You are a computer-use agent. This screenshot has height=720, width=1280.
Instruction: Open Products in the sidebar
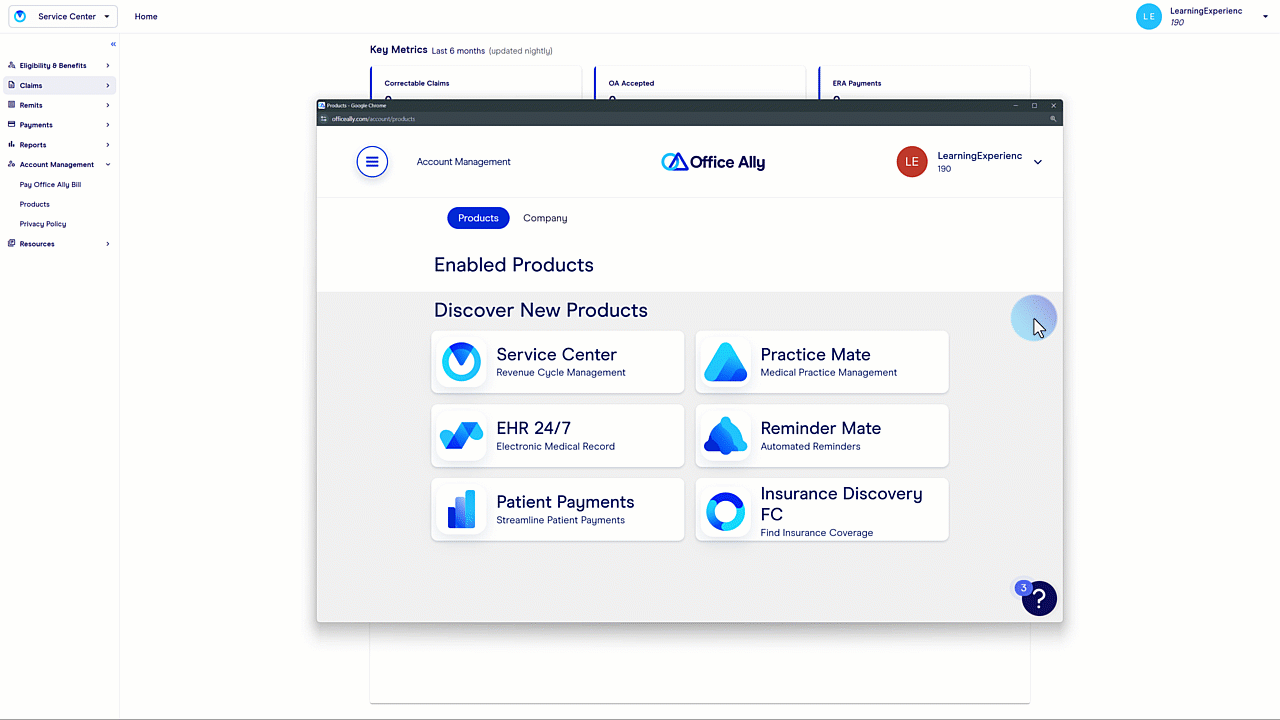point(34,204)
